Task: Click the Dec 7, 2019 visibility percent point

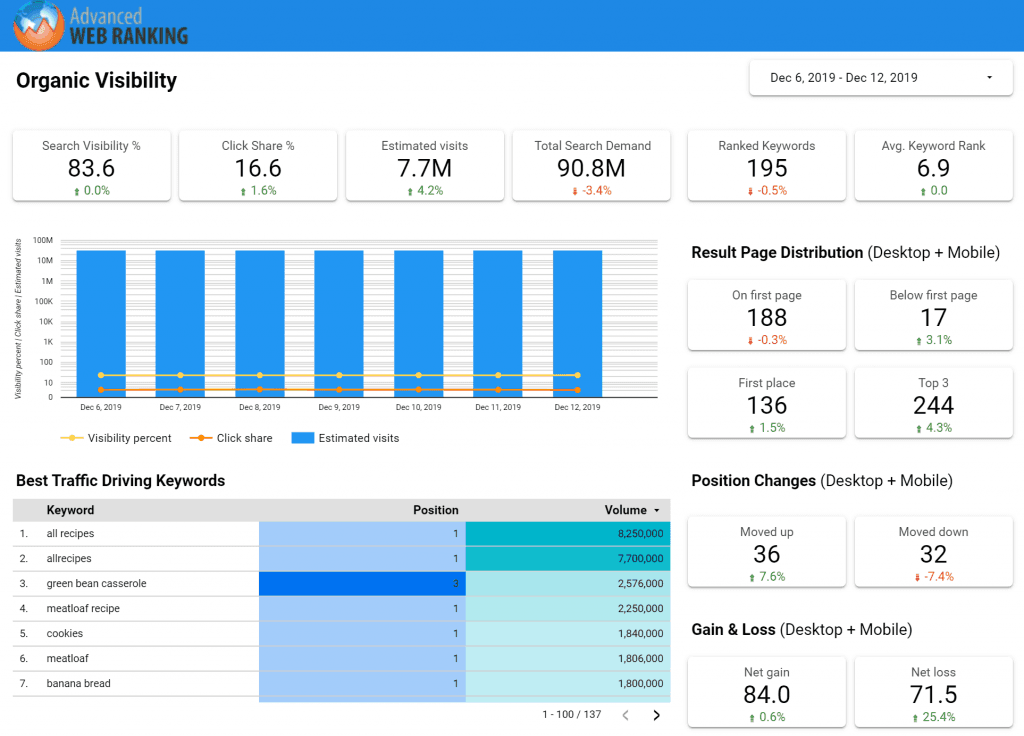Action: point(180,375)
